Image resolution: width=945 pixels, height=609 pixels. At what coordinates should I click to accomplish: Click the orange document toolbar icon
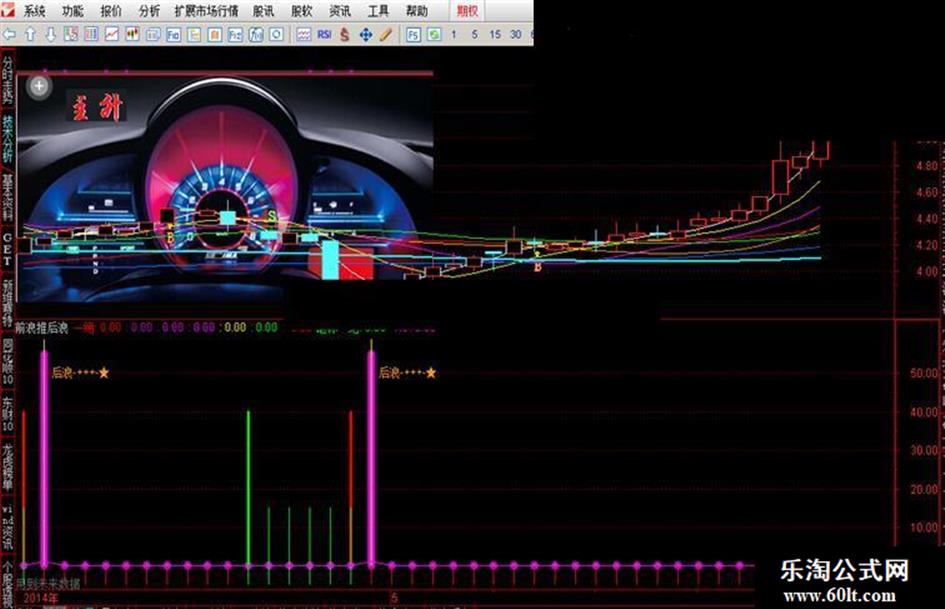click(215, 34)
